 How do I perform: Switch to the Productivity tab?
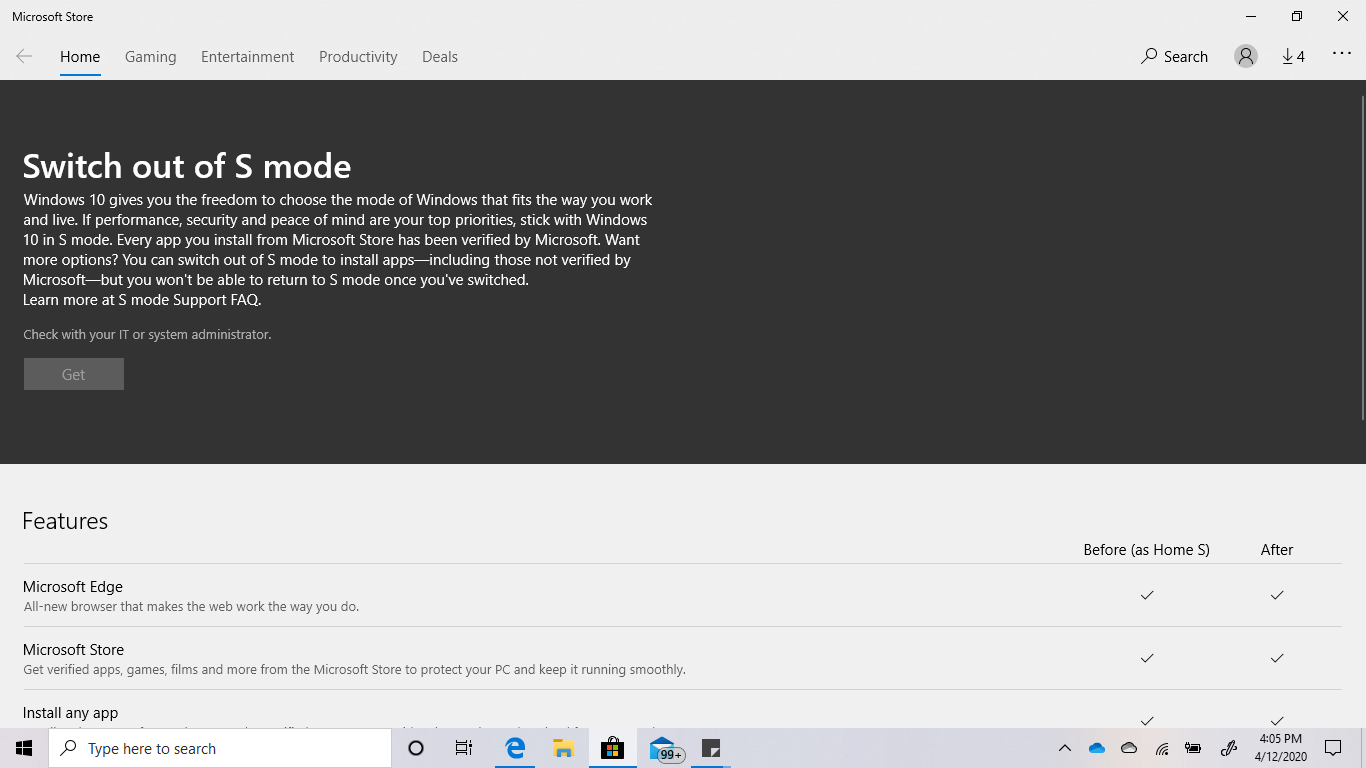358,57
